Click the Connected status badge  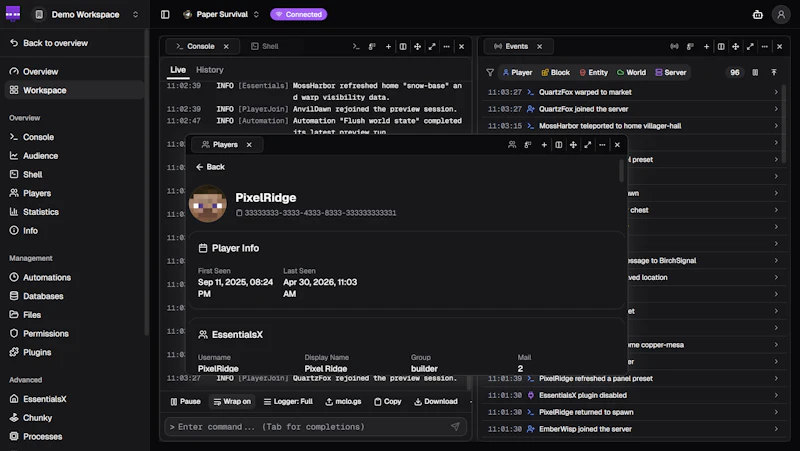[x=299, y=14]
